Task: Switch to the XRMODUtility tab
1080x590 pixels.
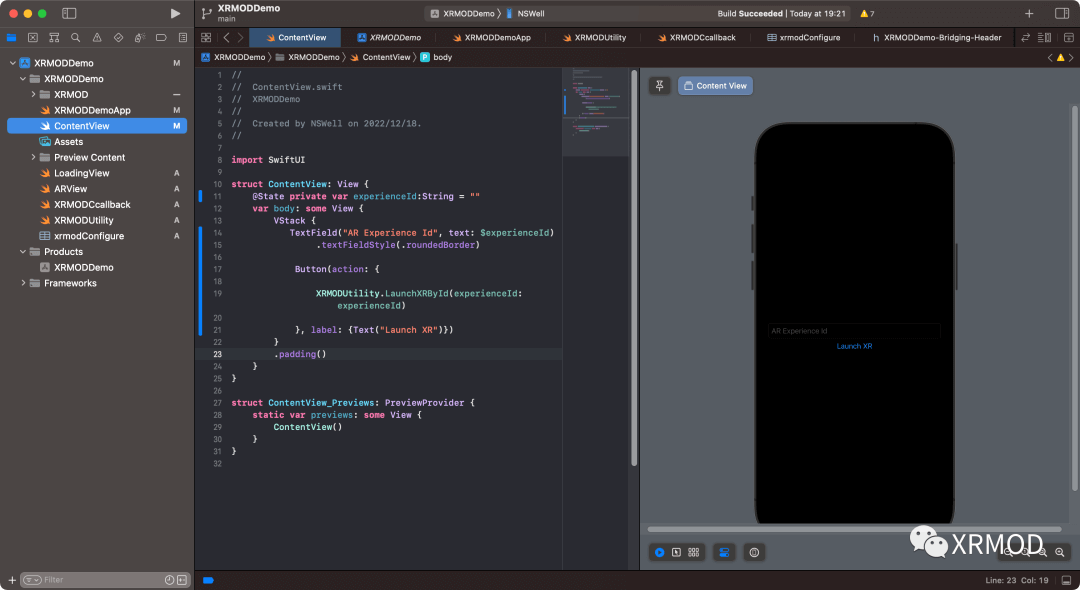Action: [x=594, y=38]
